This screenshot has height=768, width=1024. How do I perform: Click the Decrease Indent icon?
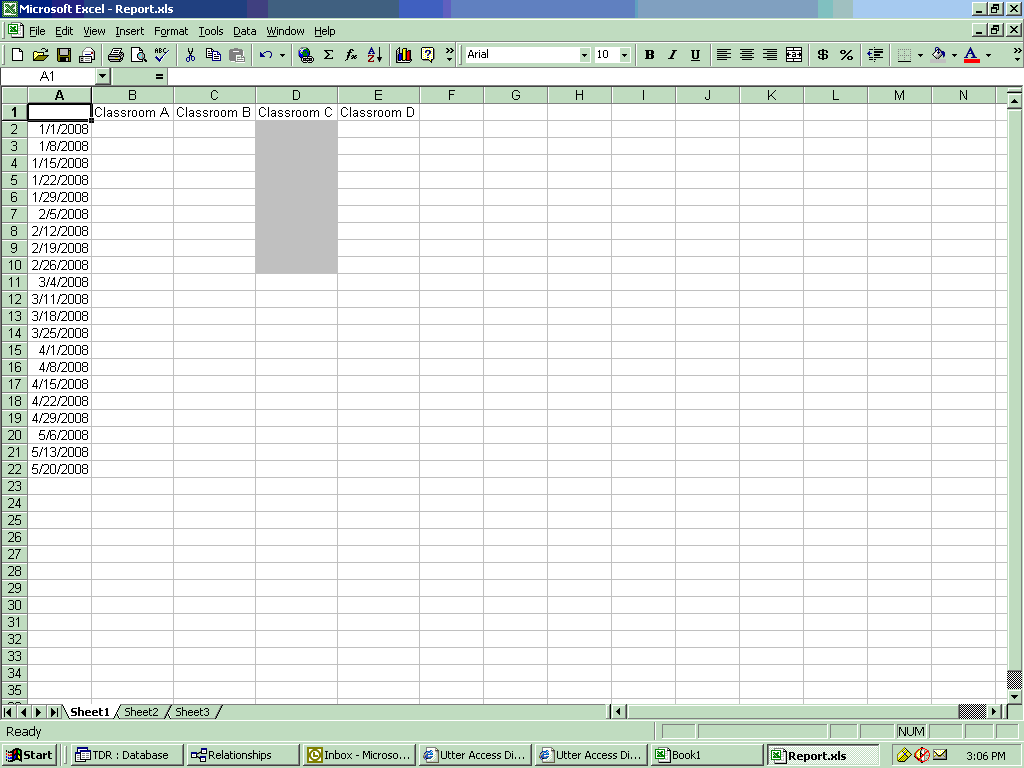(875, 55)
